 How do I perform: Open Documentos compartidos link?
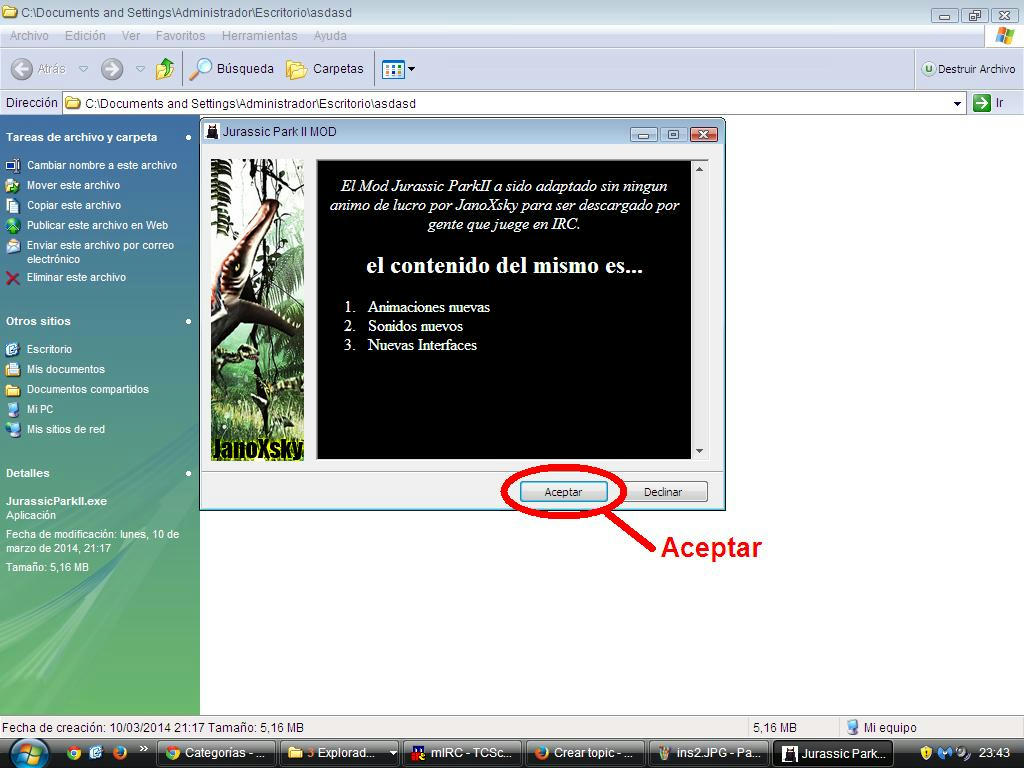pyautogui.click(x=88, y=389)
